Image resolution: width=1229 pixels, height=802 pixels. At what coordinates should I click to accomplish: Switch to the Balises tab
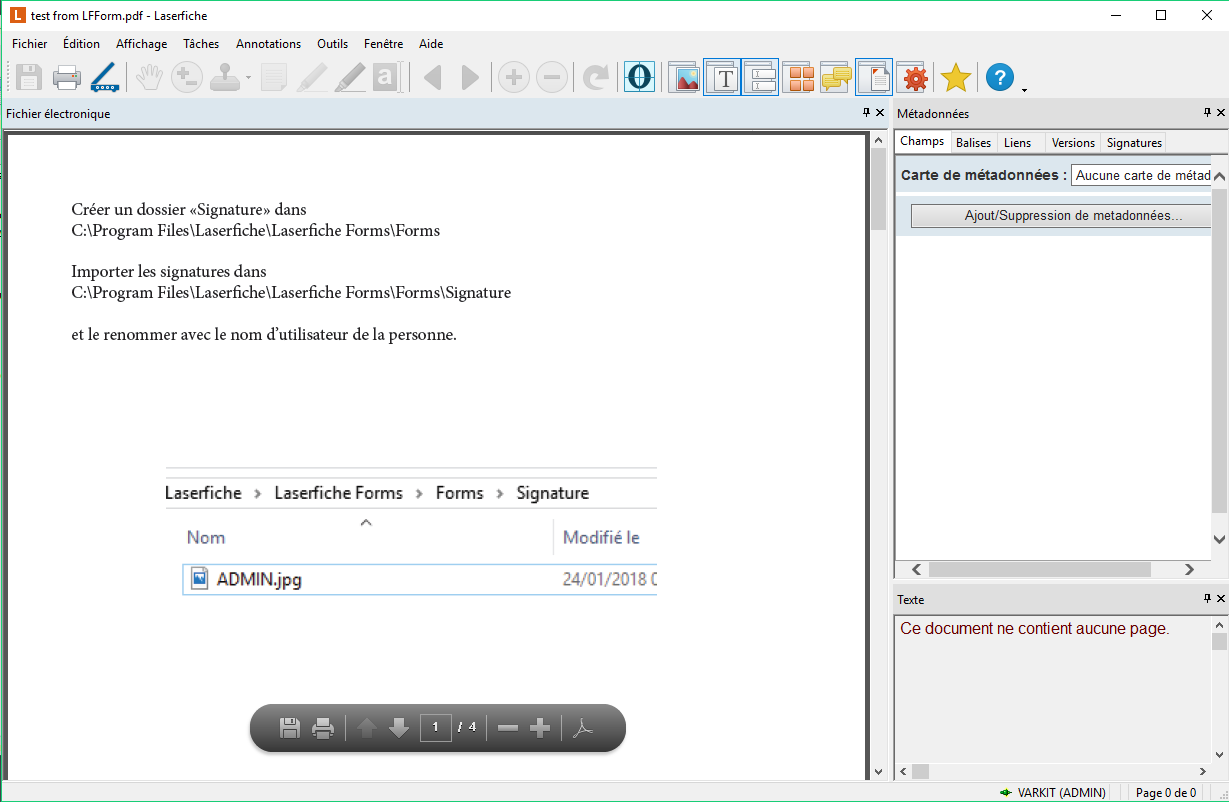(x=973, y=142)
